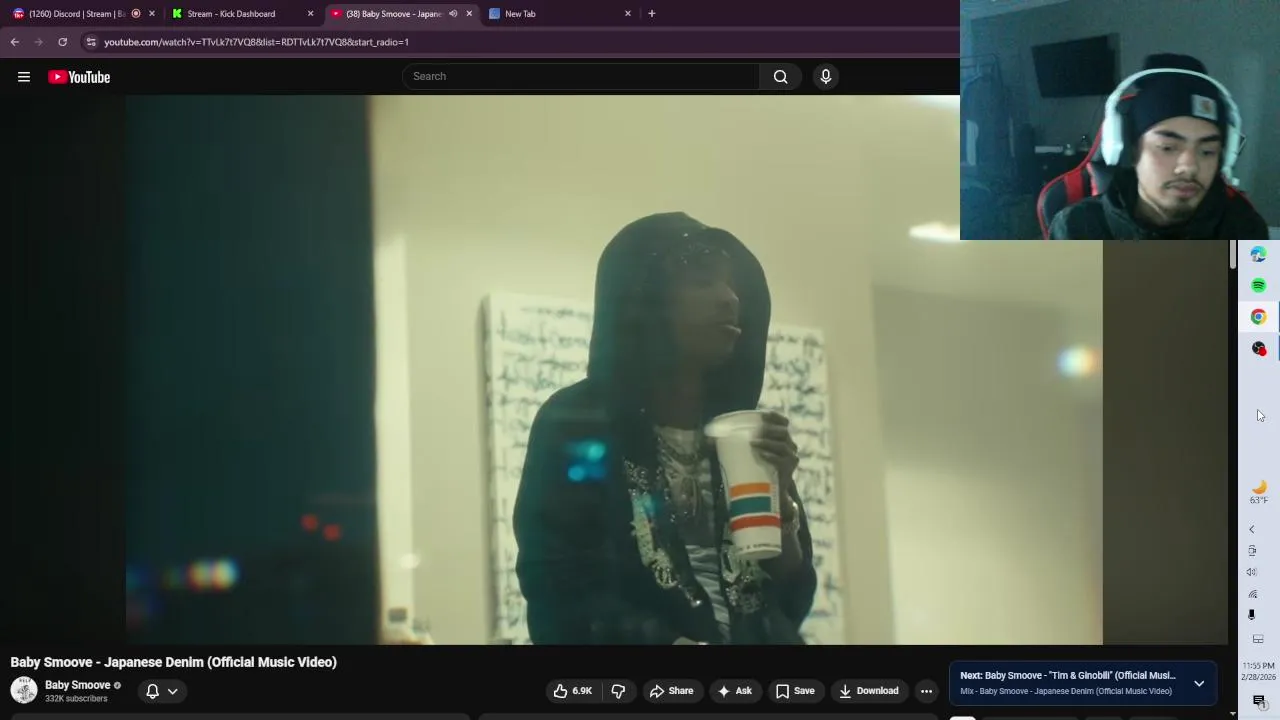Image resolution: width=1280 pixels, height=720 pixels.
Task: Mute the YouTube tab audio icon
Action: tap(453, 14)
